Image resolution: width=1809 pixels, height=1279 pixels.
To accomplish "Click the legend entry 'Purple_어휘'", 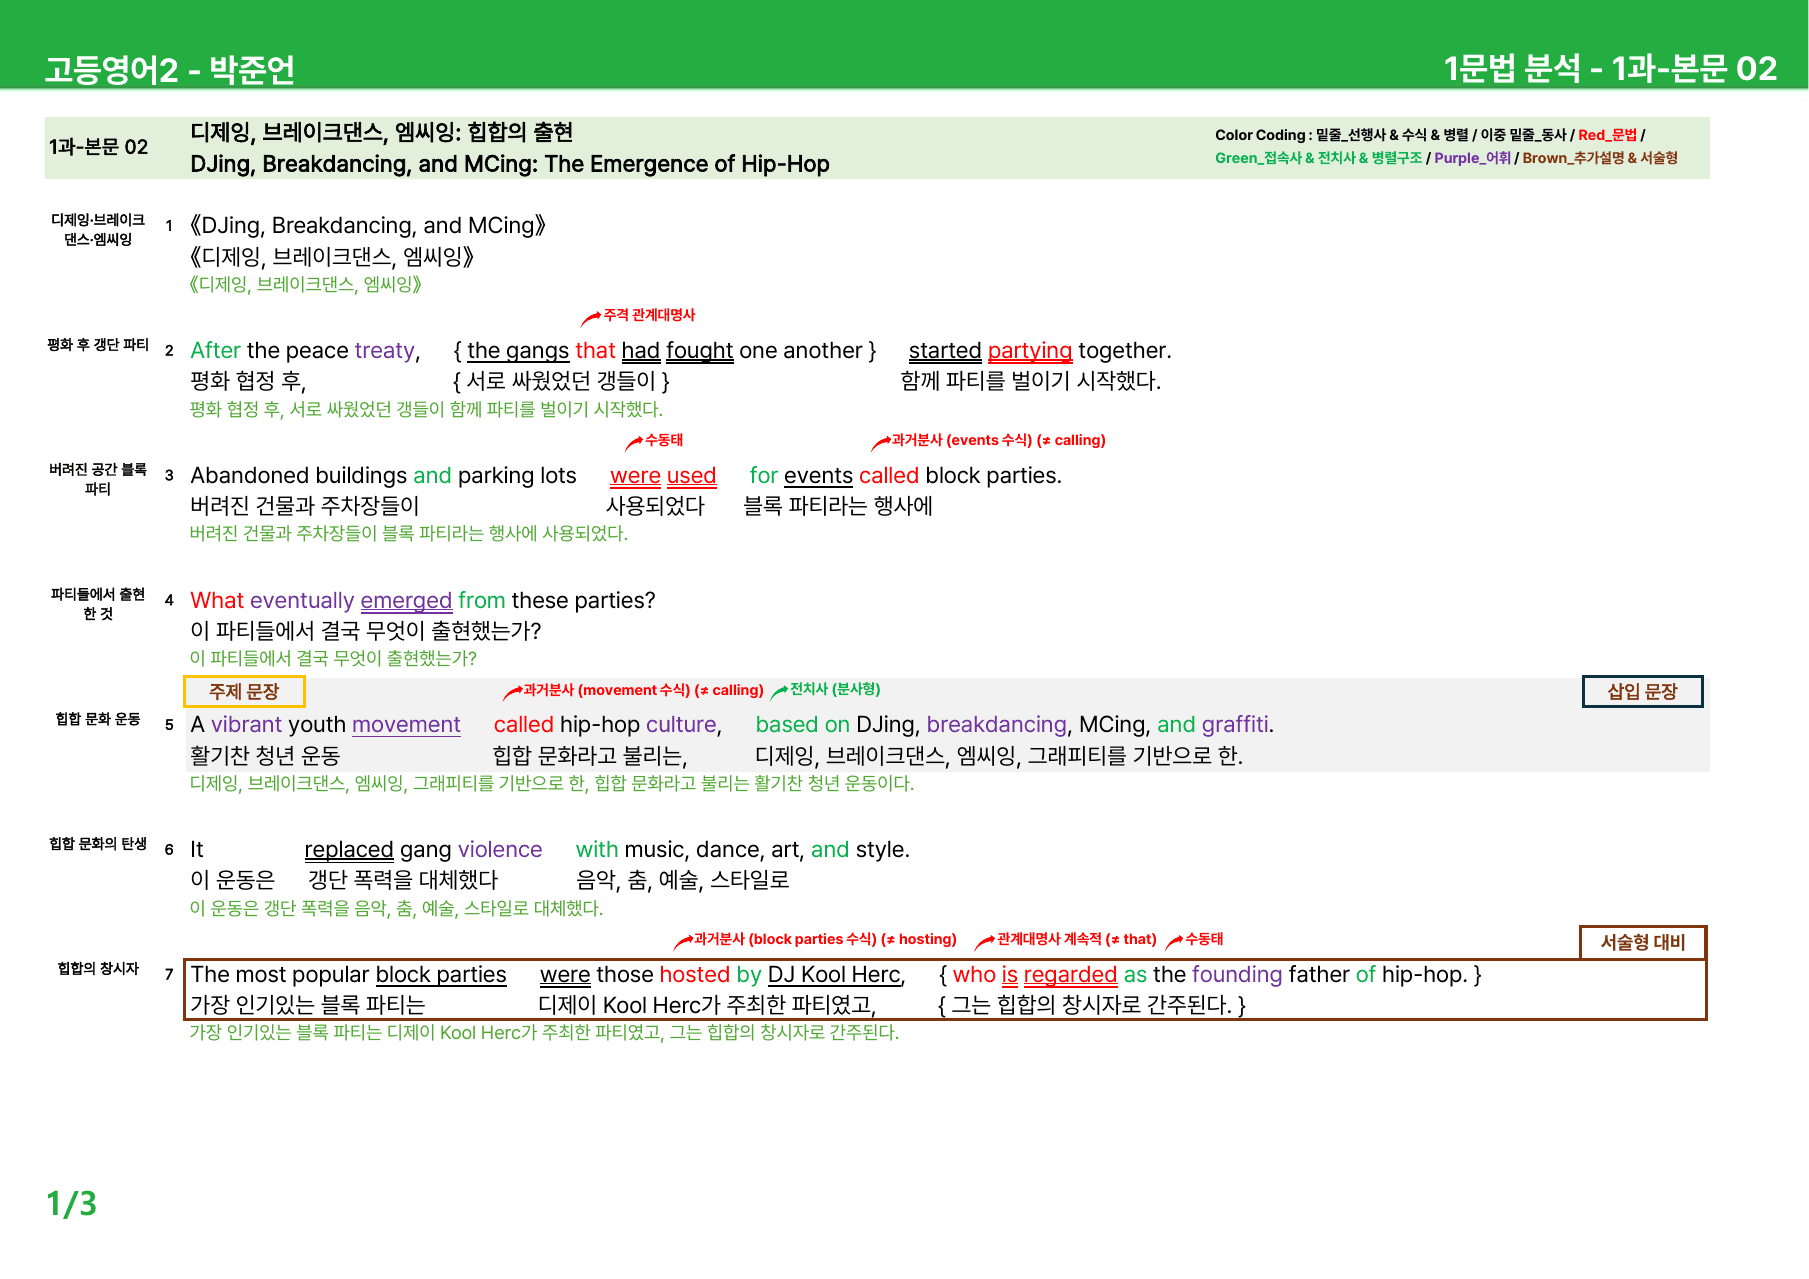I will point(1472,158).
